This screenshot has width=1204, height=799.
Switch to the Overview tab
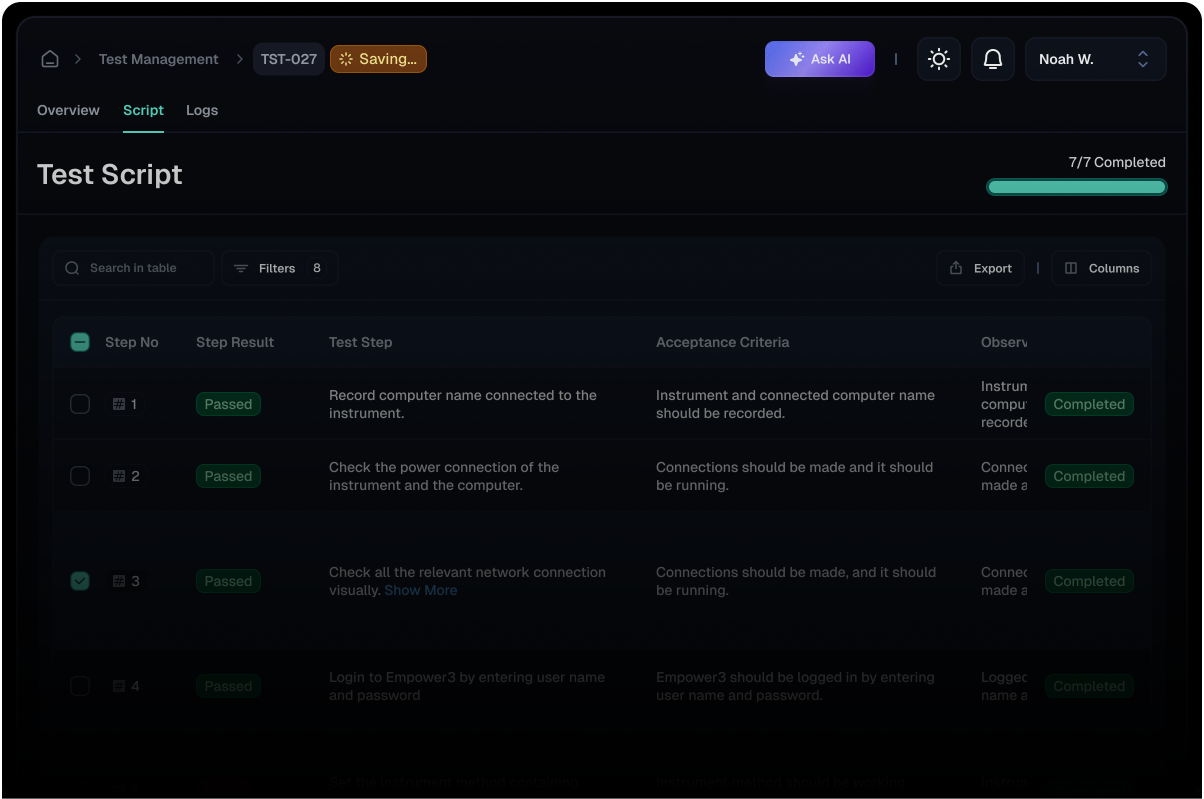[67, 110]
